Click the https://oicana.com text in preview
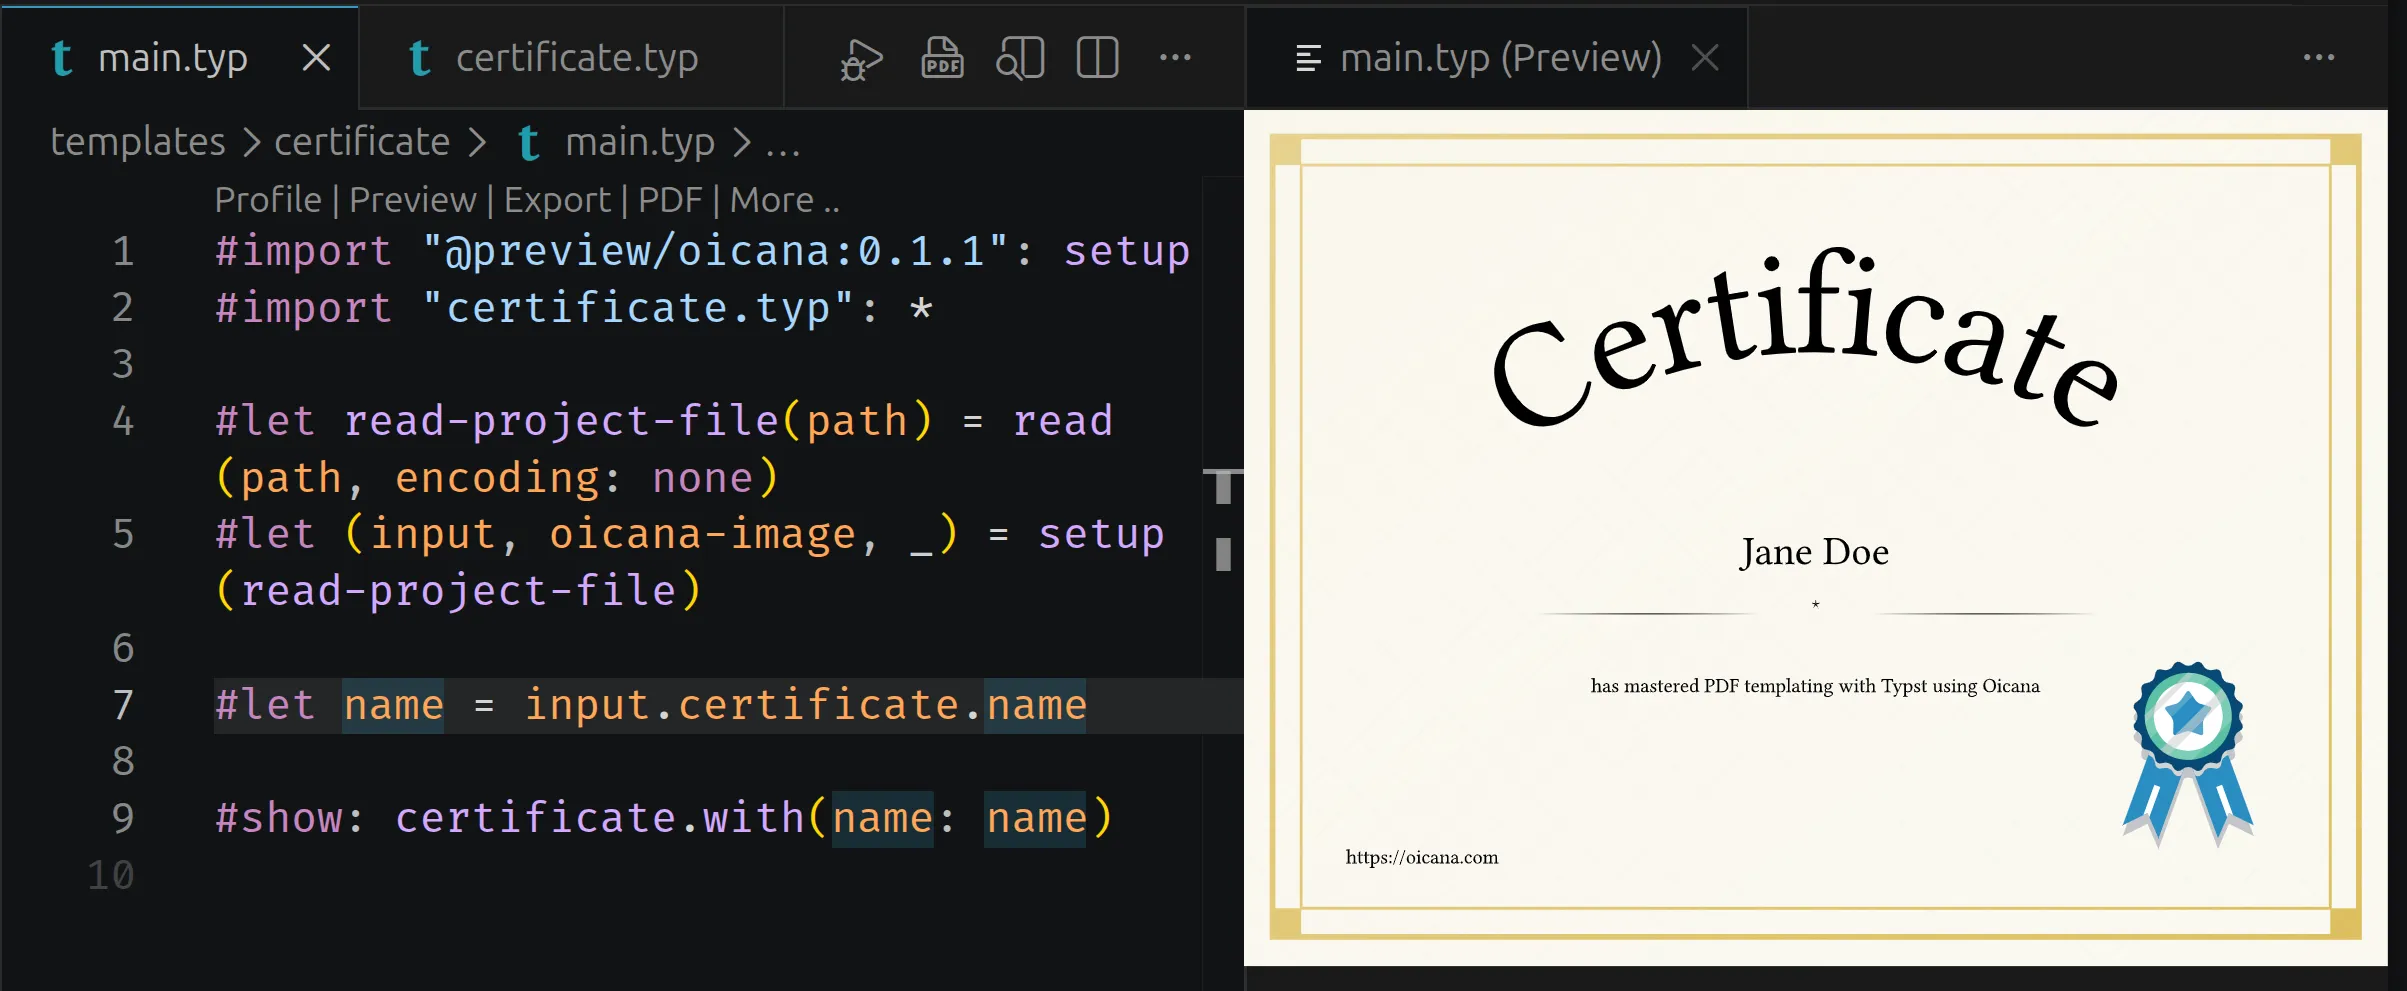This screenshot has height=991, width=2407. click(1421, 857)
